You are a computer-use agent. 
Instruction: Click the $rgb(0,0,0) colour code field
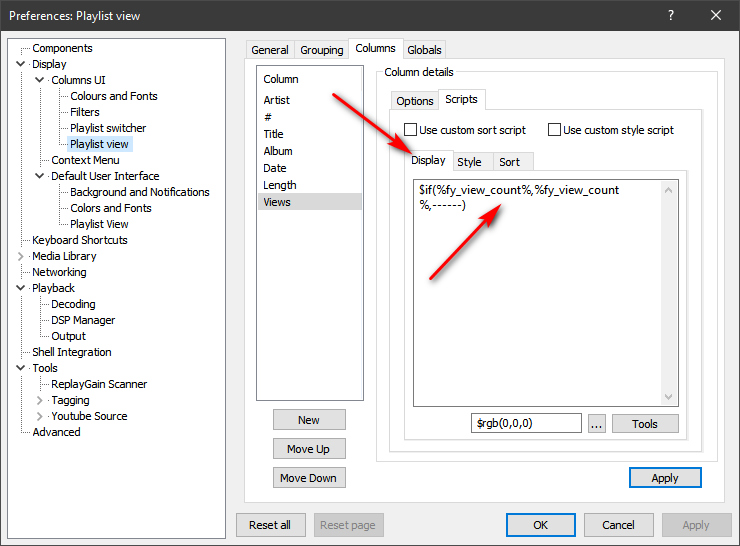click(x=526, y=424)
